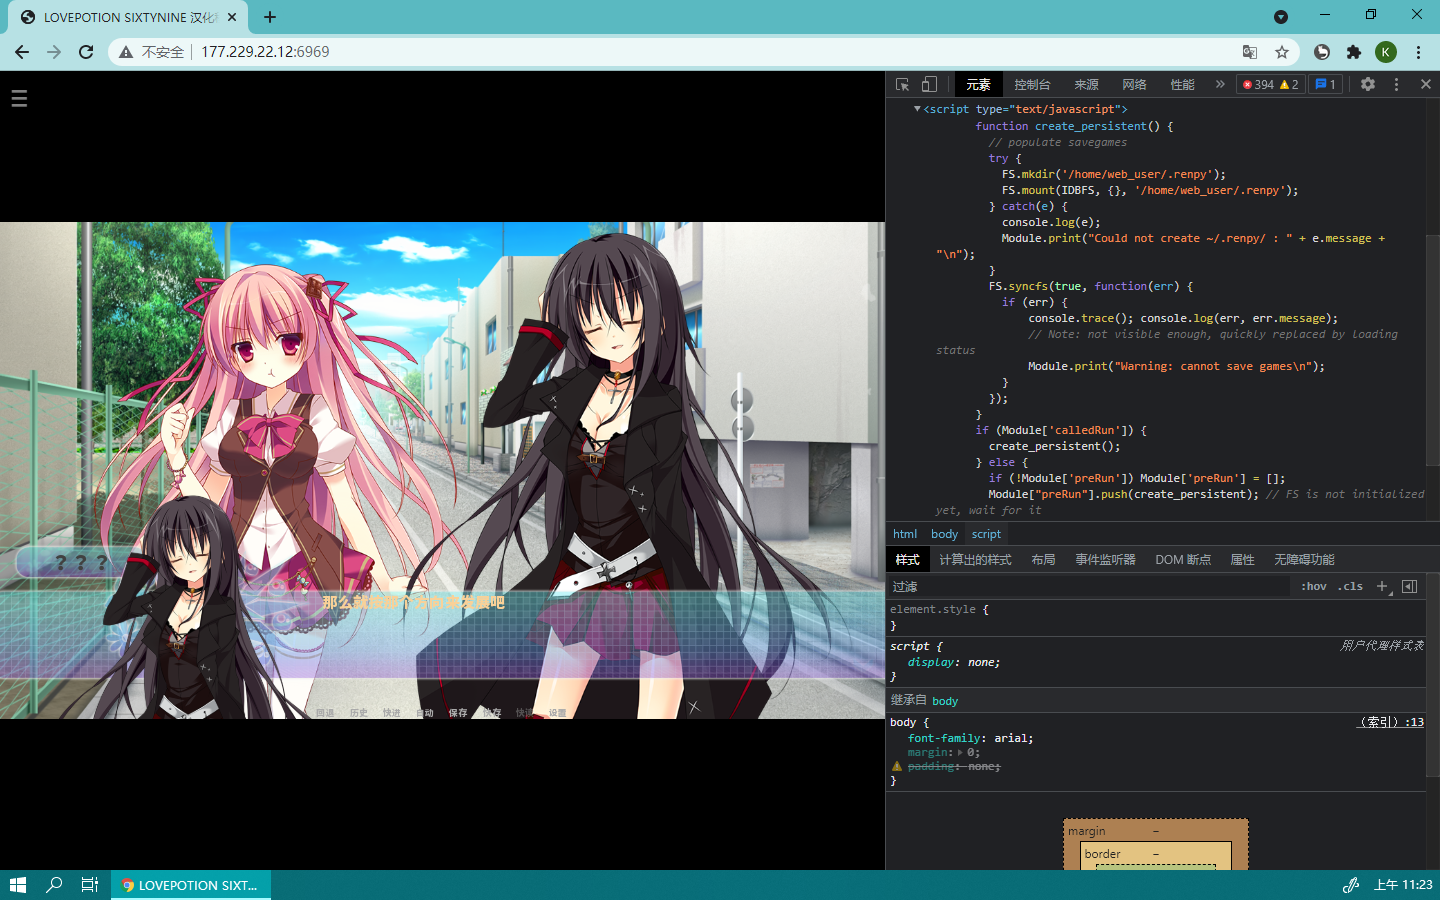Click the address bar URL 177.229.22.12:6969
This screenshot has height=900, width=1440.
(x=265, y=52)
